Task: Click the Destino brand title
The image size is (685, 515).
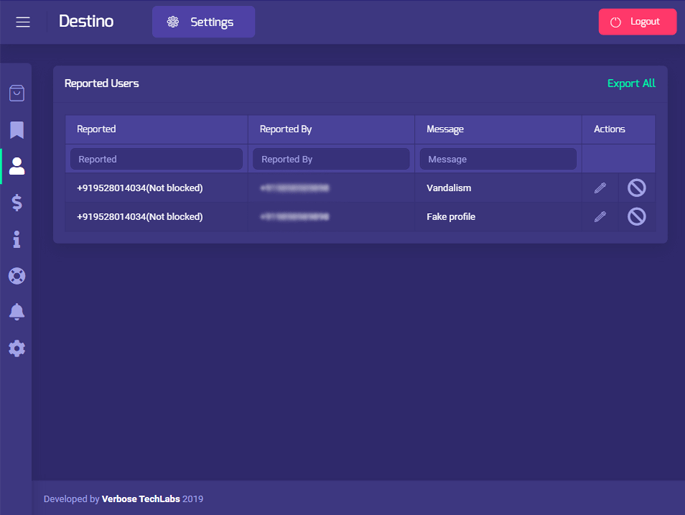Action: click(86, 21)
